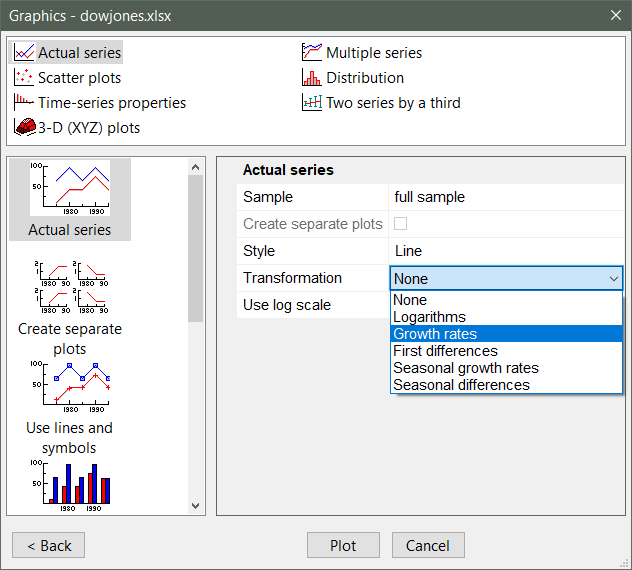Toggle the Create separate plots checkbox

(401, 224)
